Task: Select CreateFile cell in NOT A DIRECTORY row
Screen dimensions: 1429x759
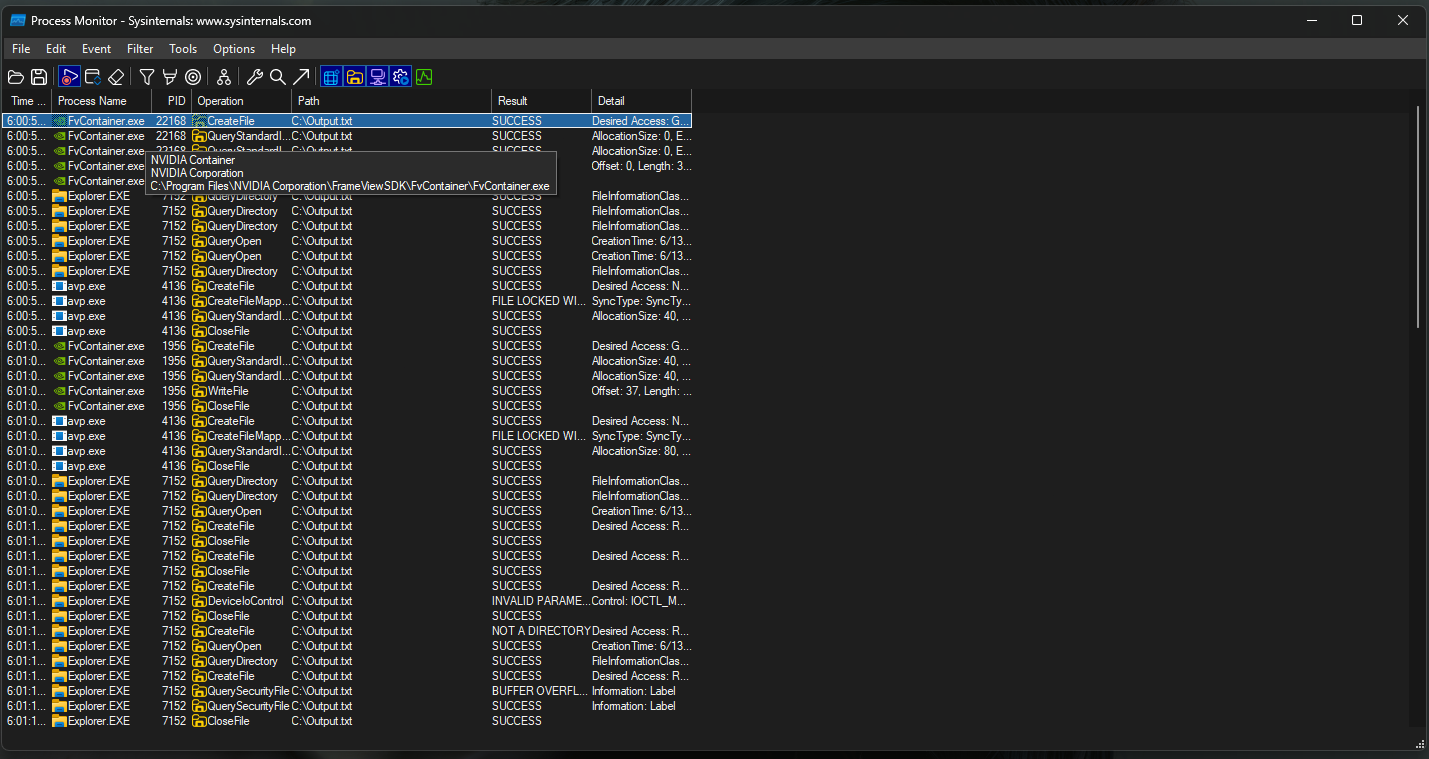Action: (x=231, y=631)
